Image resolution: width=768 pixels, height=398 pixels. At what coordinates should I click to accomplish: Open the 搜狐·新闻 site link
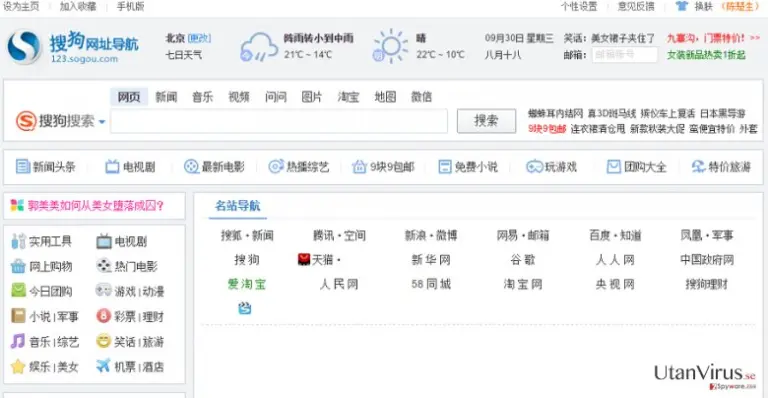coord(247,235)
